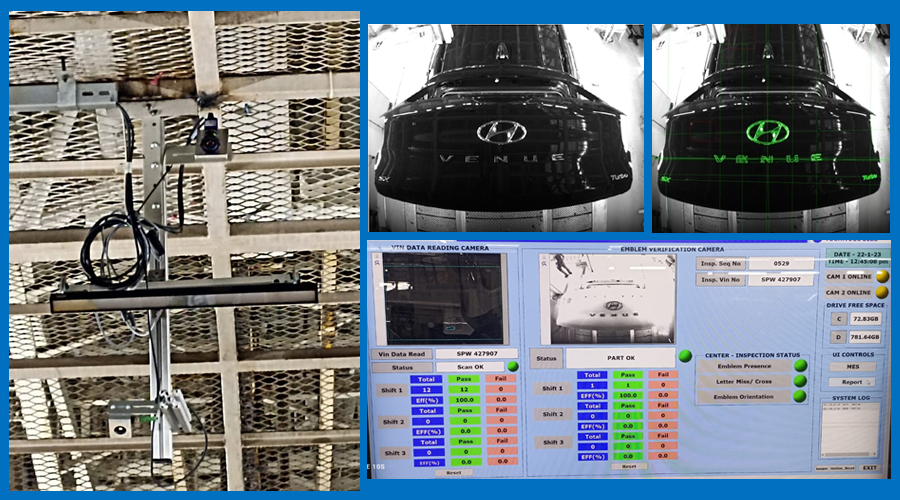The height and width of the screenshot is (500, 900).
Task: Click the C drive label box
Action: tap(839, 319)
